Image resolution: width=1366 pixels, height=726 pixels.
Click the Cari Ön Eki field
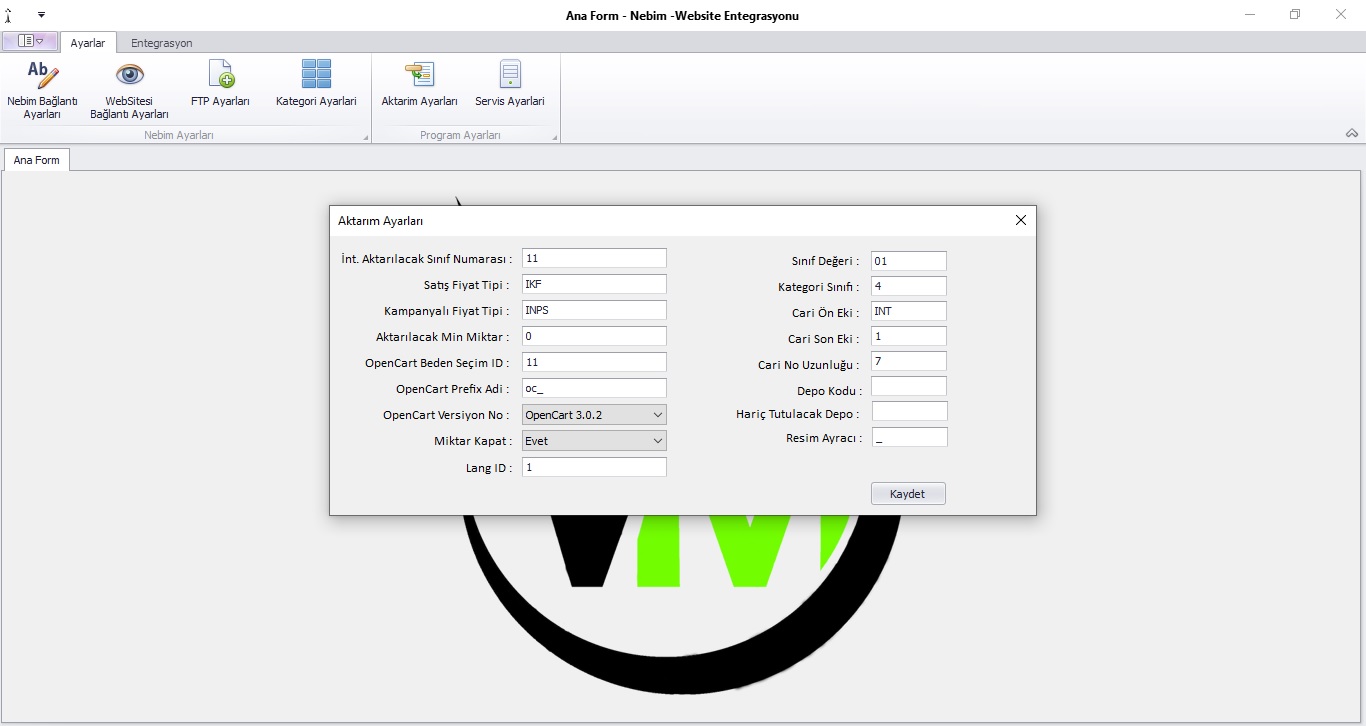click(908, 312)
